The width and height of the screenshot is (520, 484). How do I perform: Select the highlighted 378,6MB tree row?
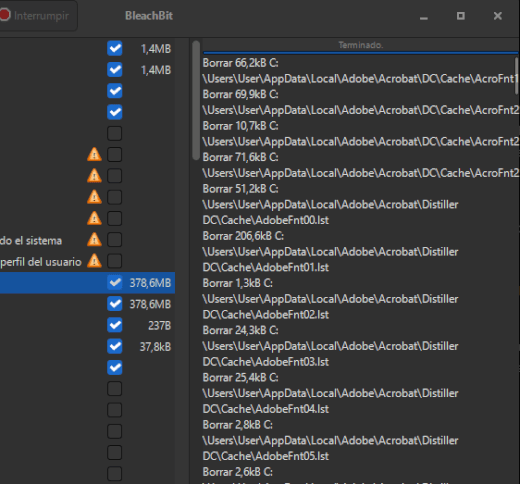point(87,283)
